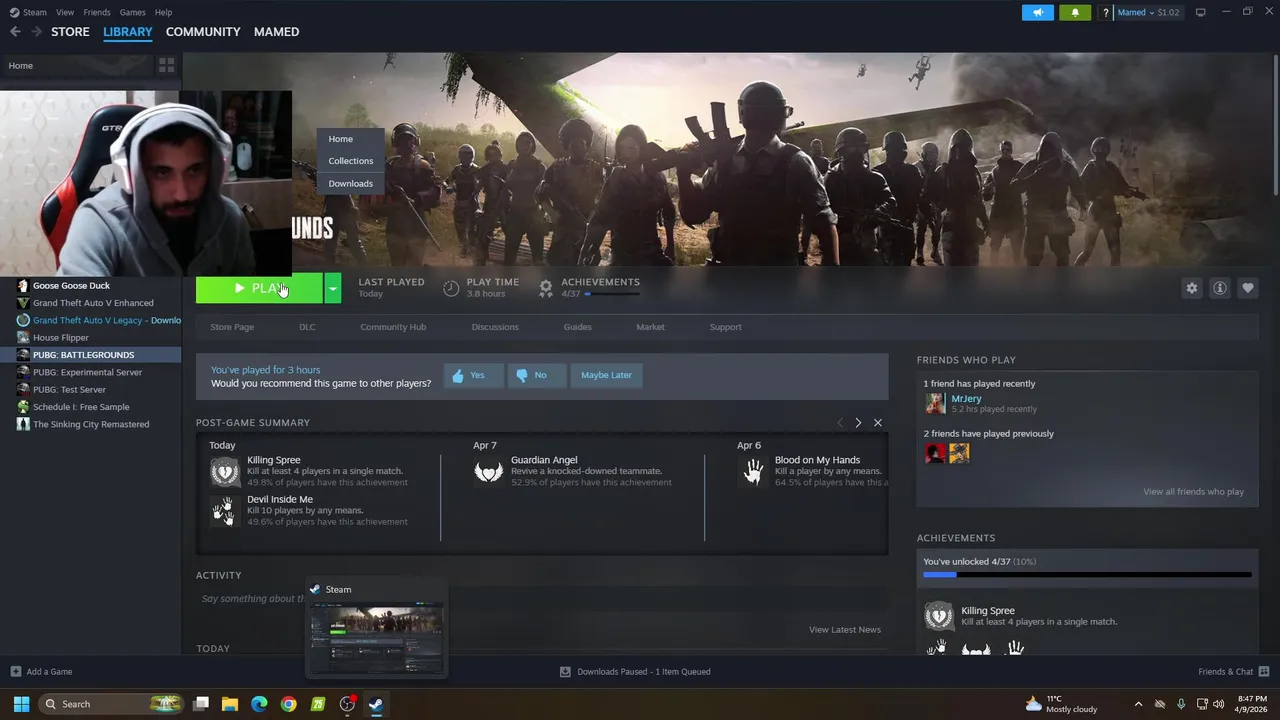Viewport: 1280px width, 720px height.
Task: Close the post-game summary with X
Action: pos(878,423)
